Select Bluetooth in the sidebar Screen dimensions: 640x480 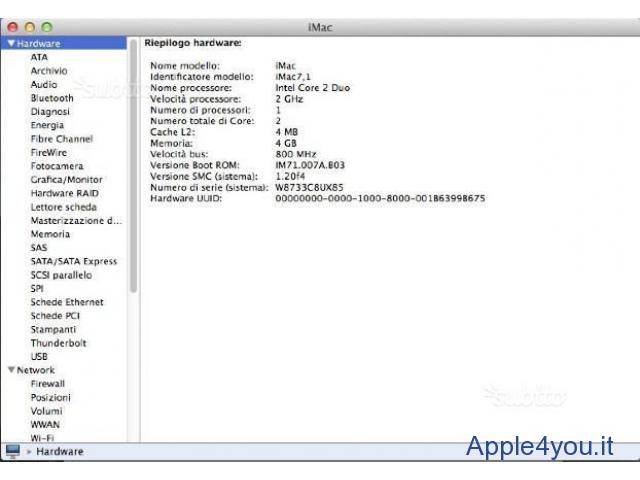coord(52,98)
